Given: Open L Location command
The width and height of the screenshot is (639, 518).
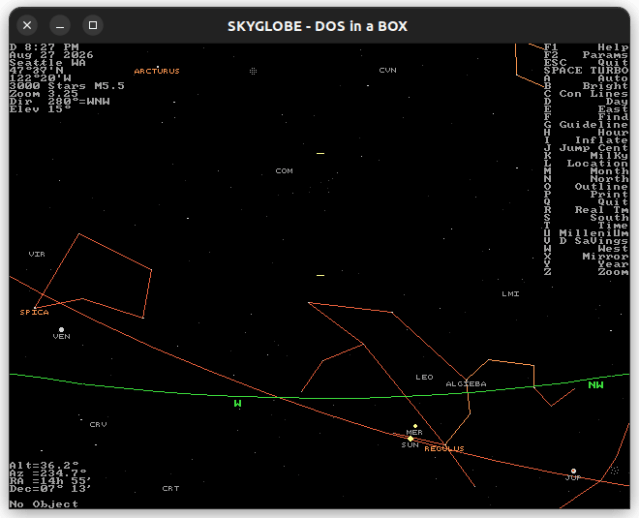Looking at the screenshot, I should 586,163.
